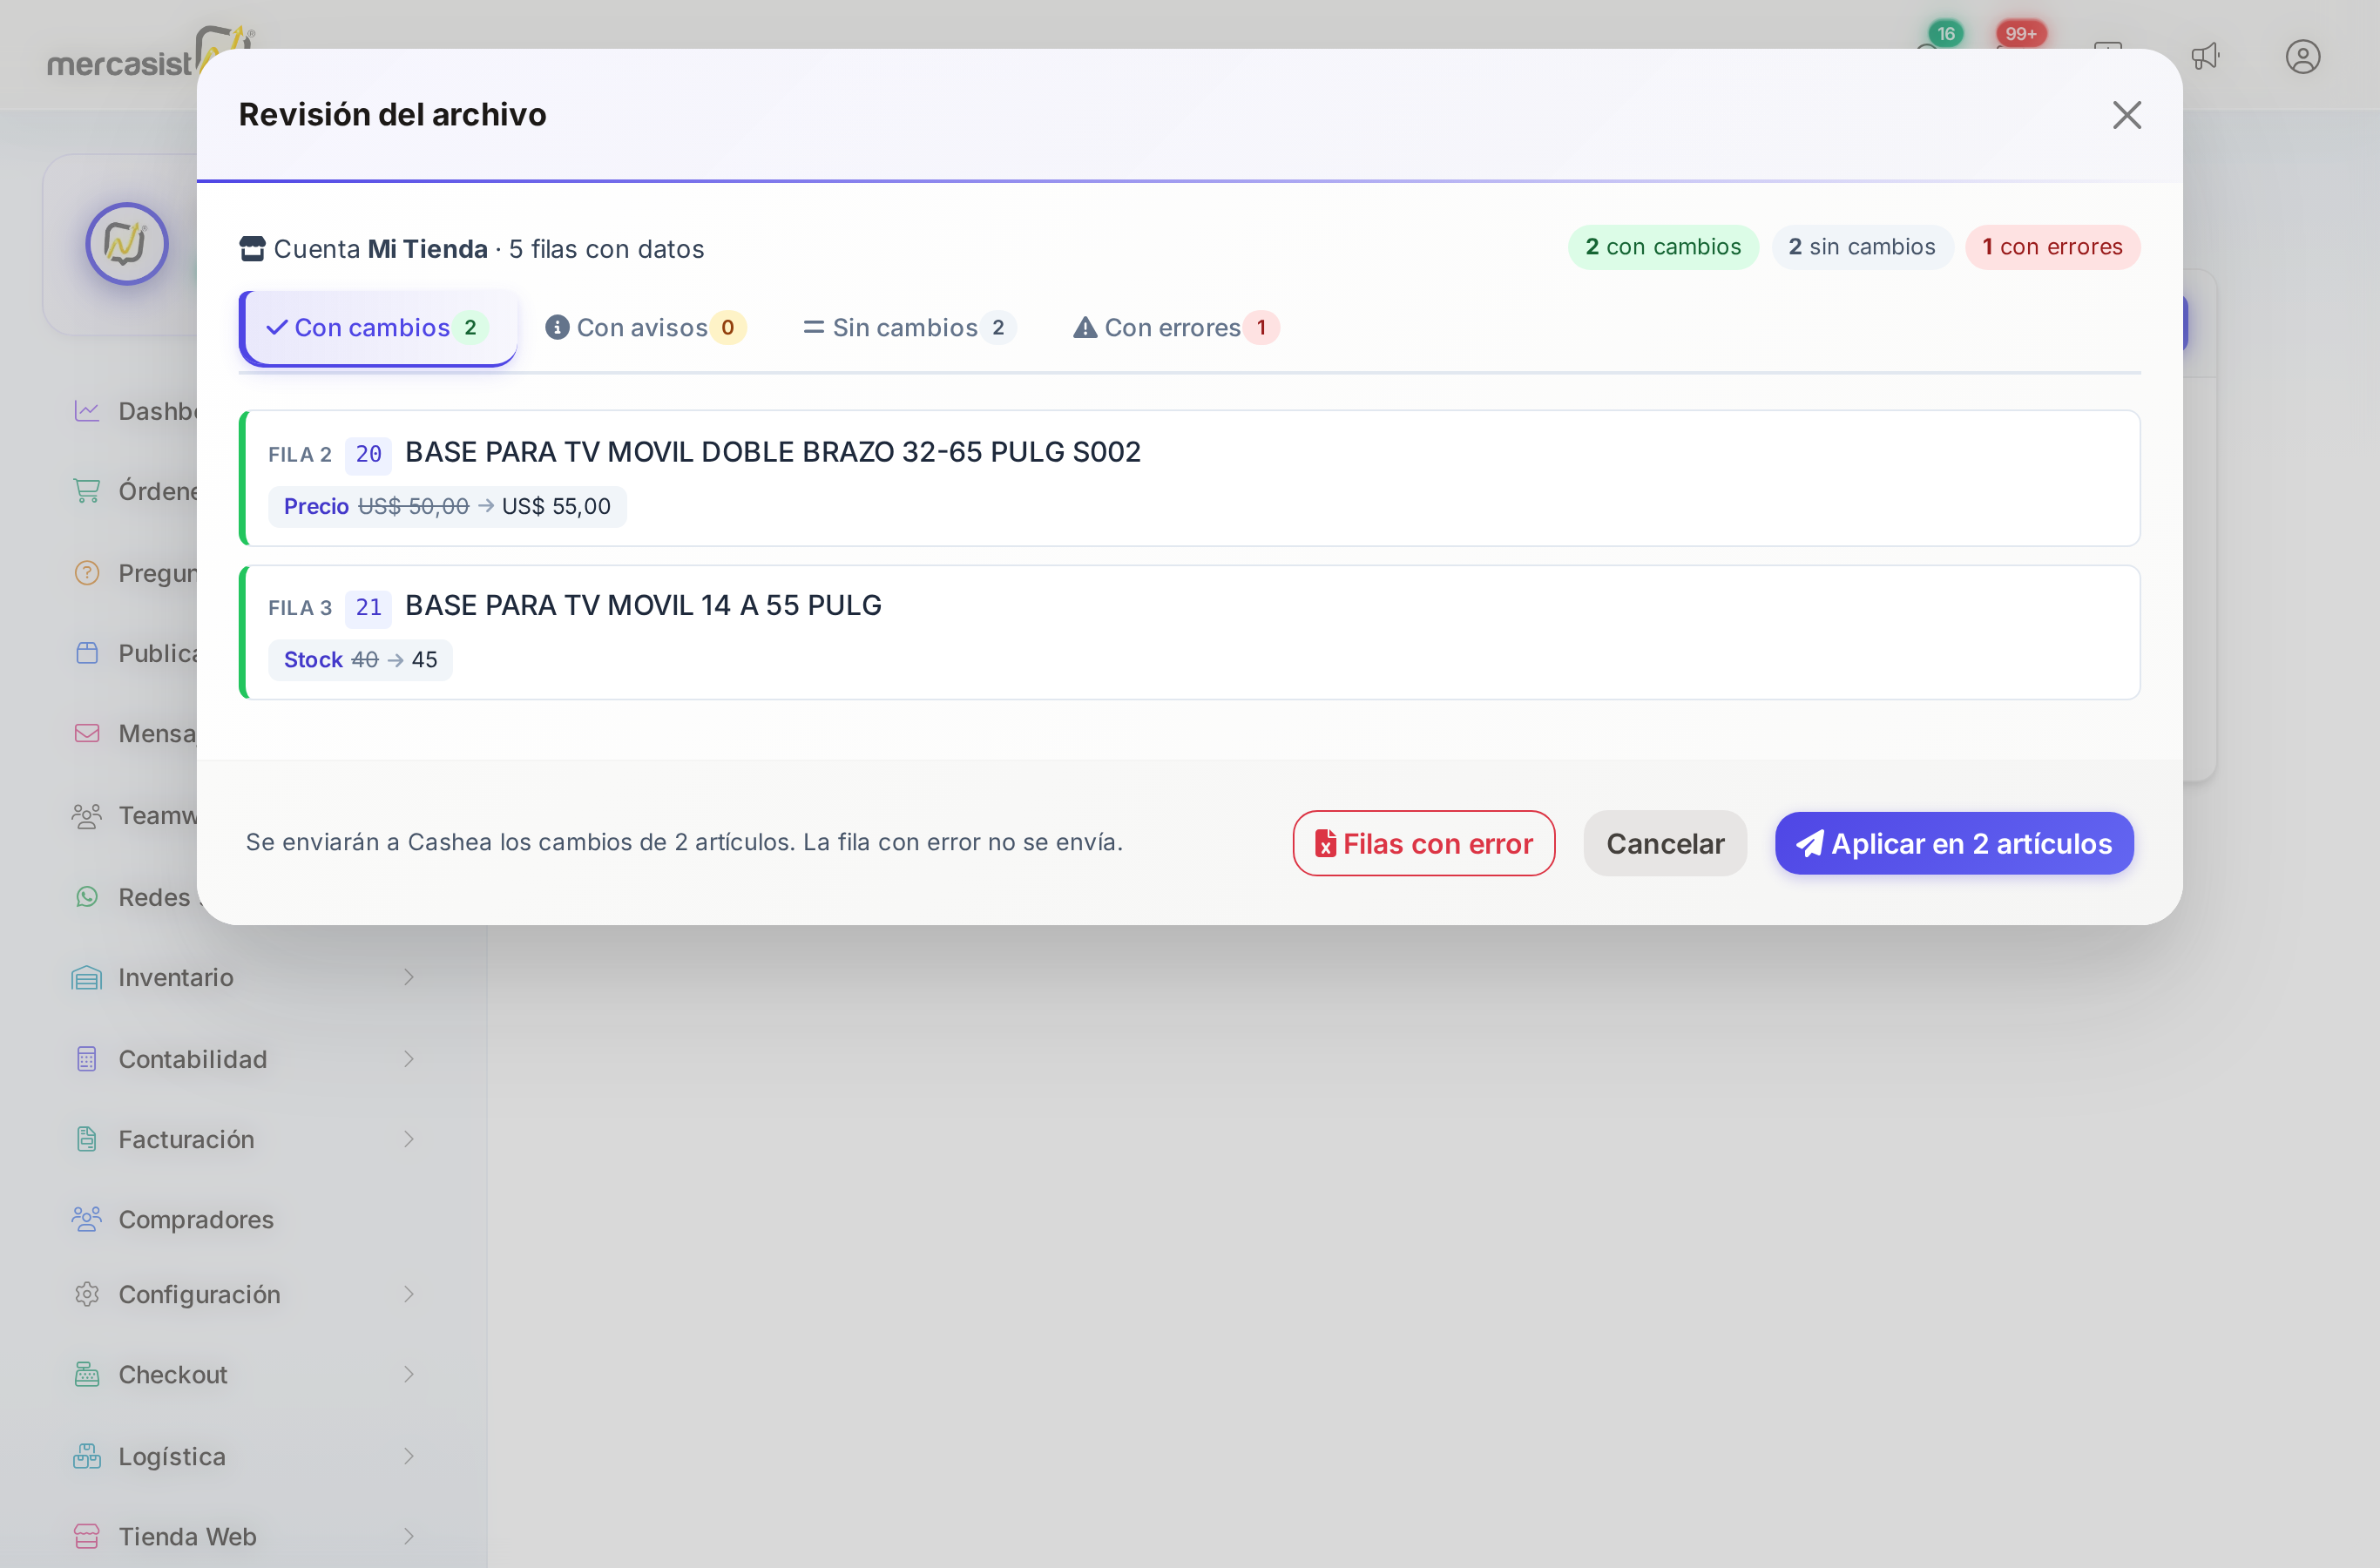2380x1568 pixels.
Task: Click the green 16 notification badge
Action: click(x=1946, y=33)
